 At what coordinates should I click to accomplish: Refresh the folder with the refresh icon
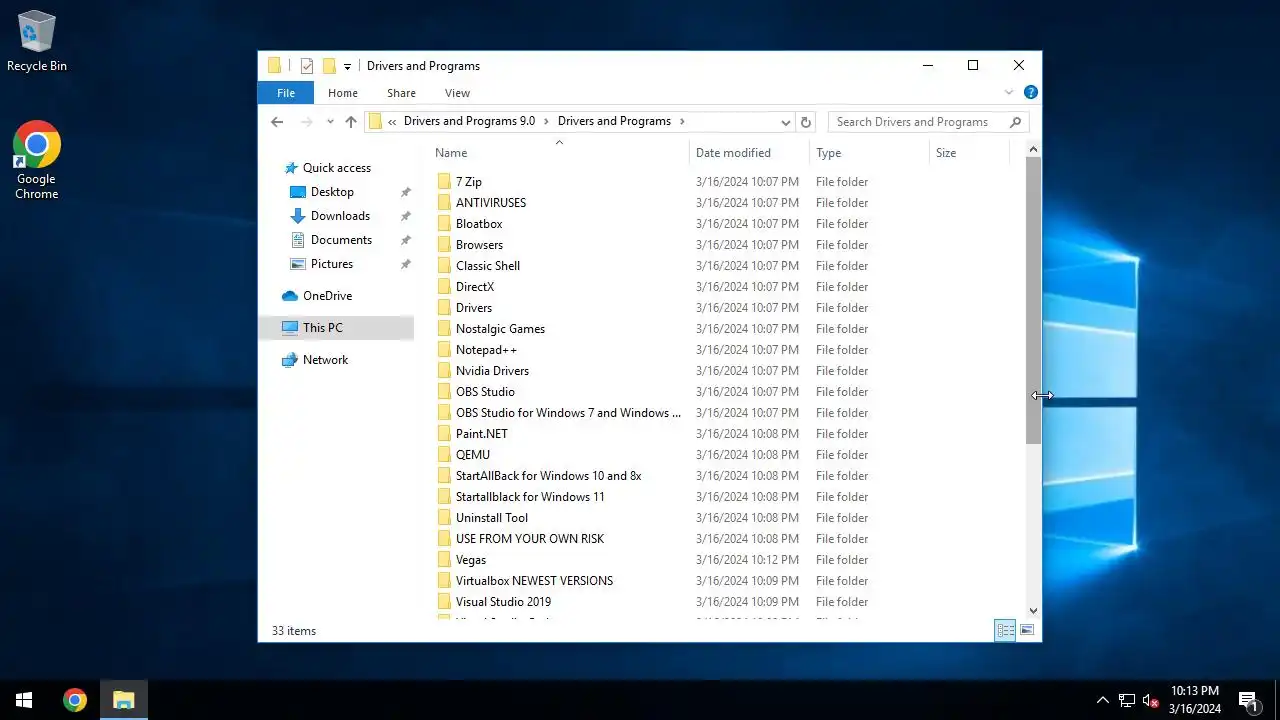point(806,122)
